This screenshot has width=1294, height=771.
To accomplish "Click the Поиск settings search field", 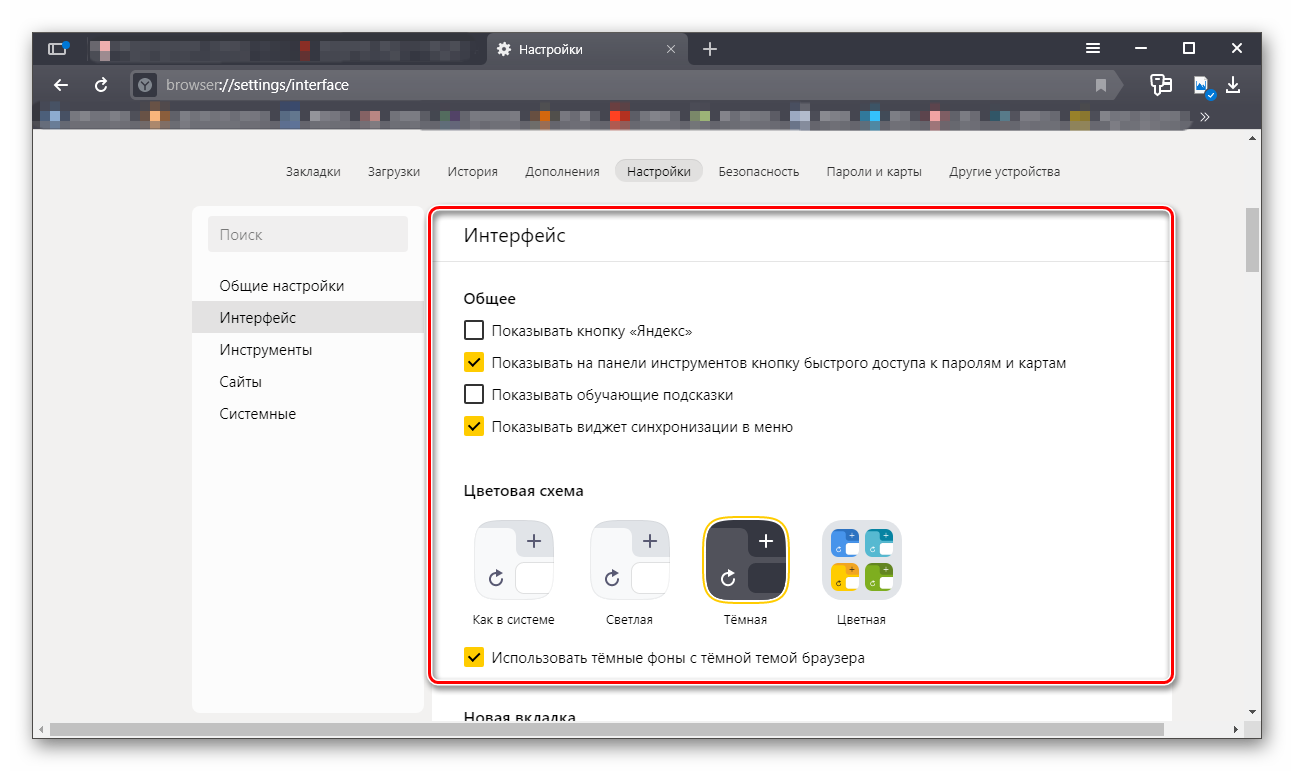I will pos(308,235).
